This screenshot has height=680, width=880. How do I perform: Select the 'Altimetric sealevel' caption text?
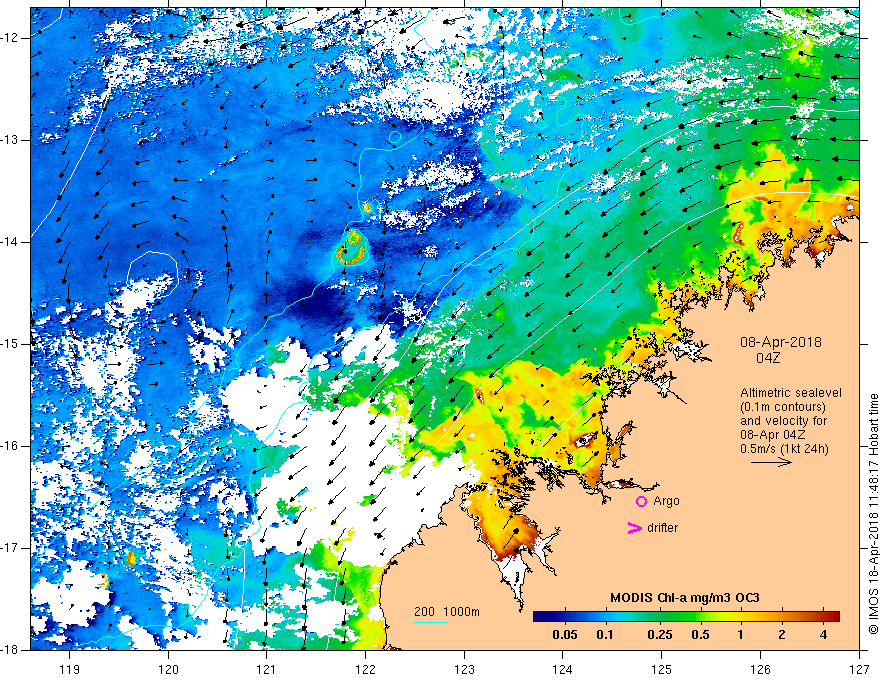791,393
